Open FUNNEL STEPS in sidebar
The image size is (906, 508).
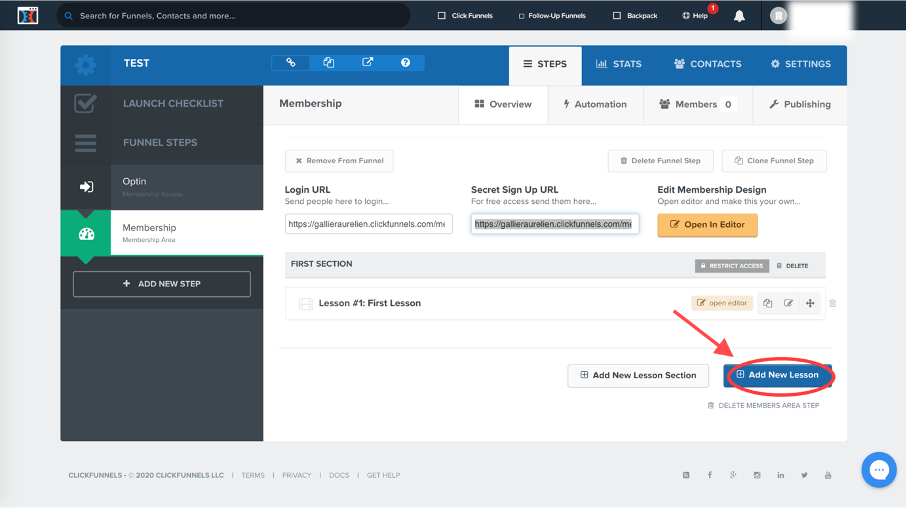162,143
